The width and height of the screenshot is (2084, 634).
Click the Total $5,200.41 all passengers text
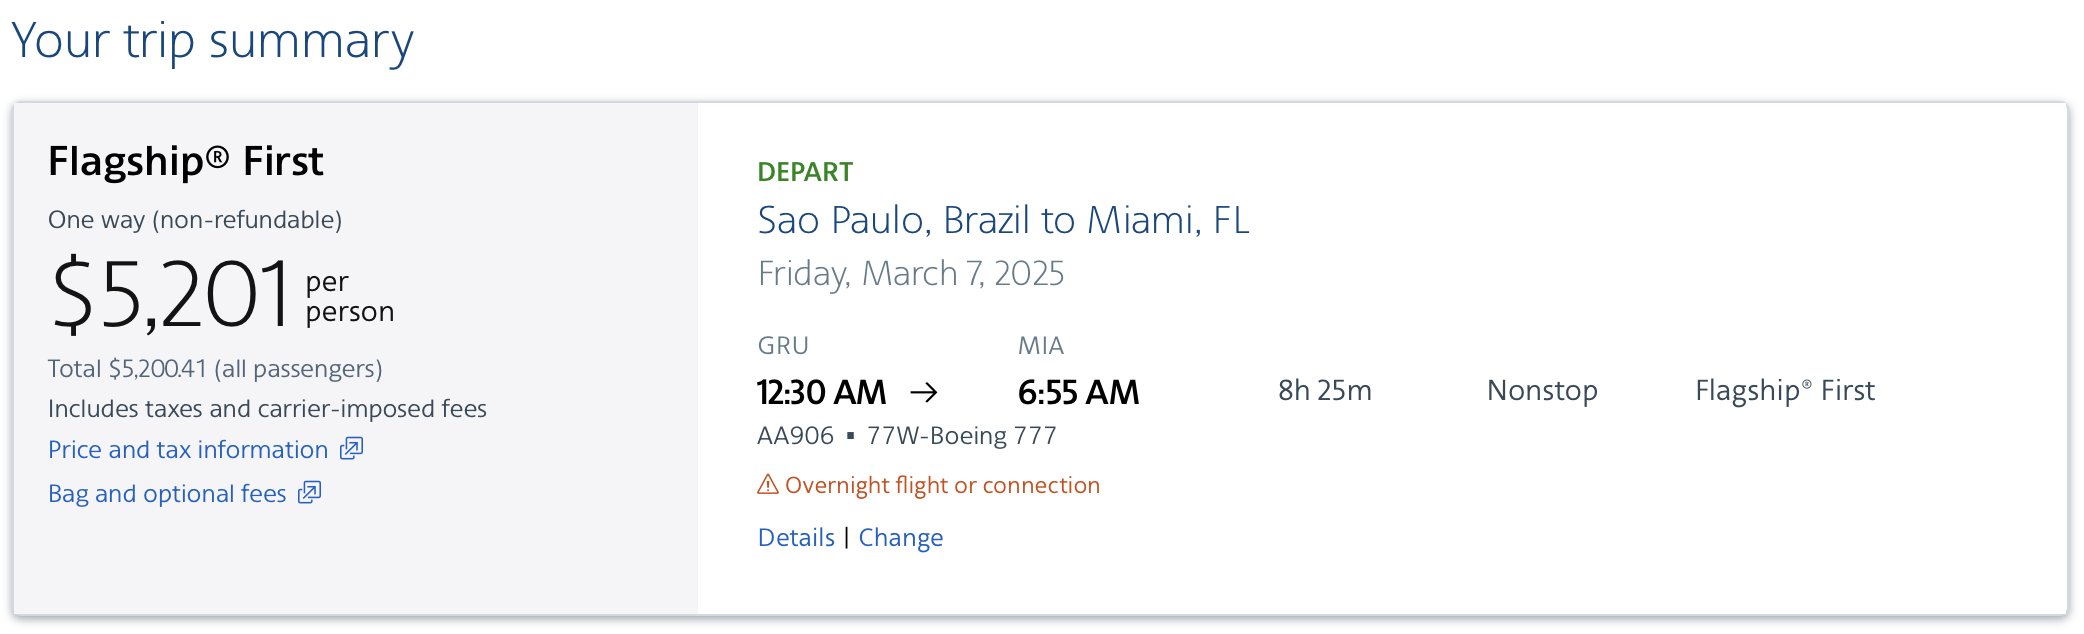point(215,368)
